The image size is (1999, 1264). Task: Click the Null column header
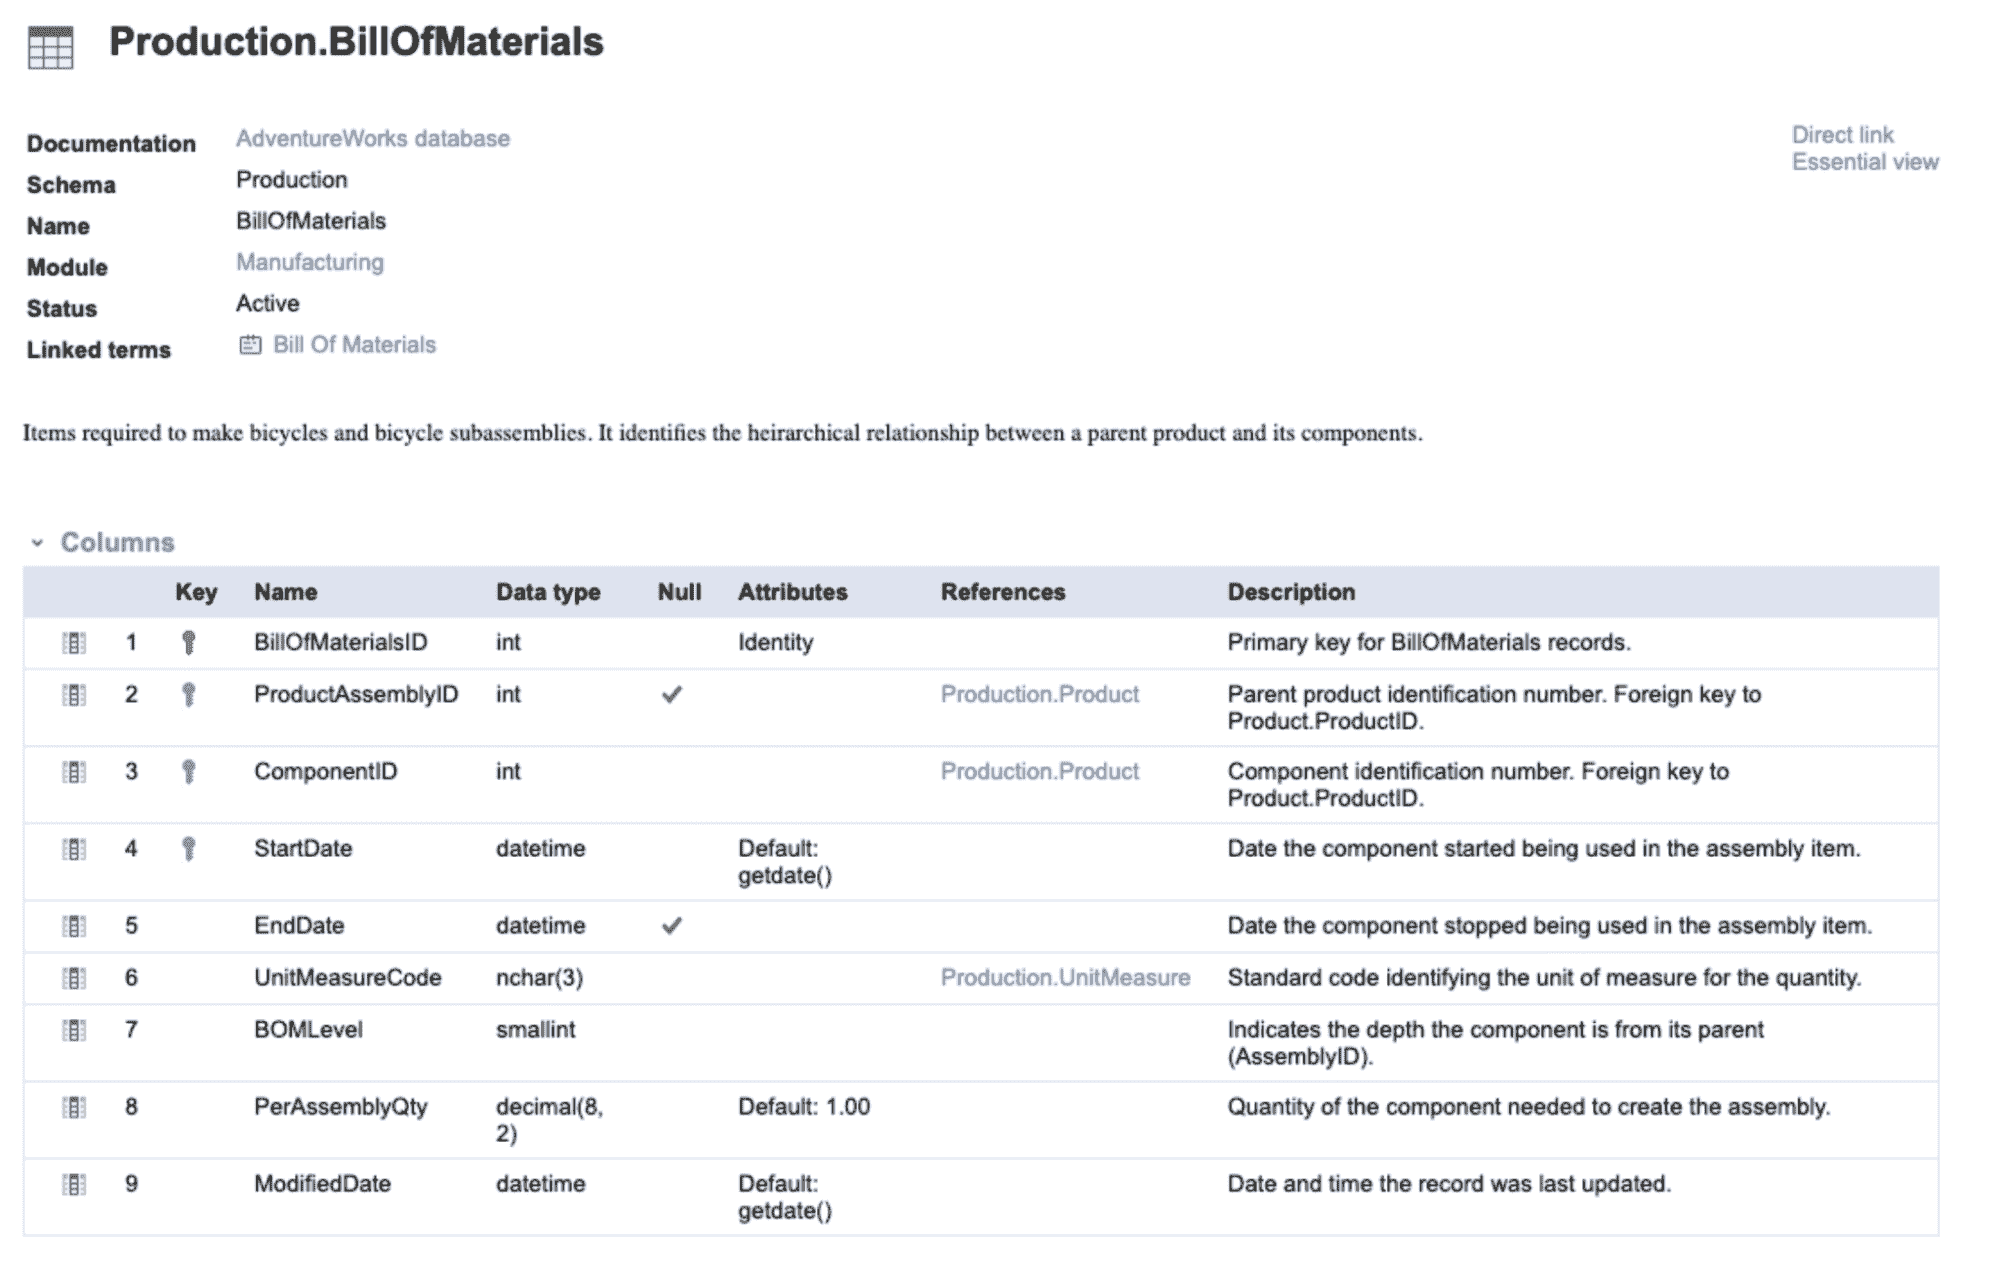679,592
